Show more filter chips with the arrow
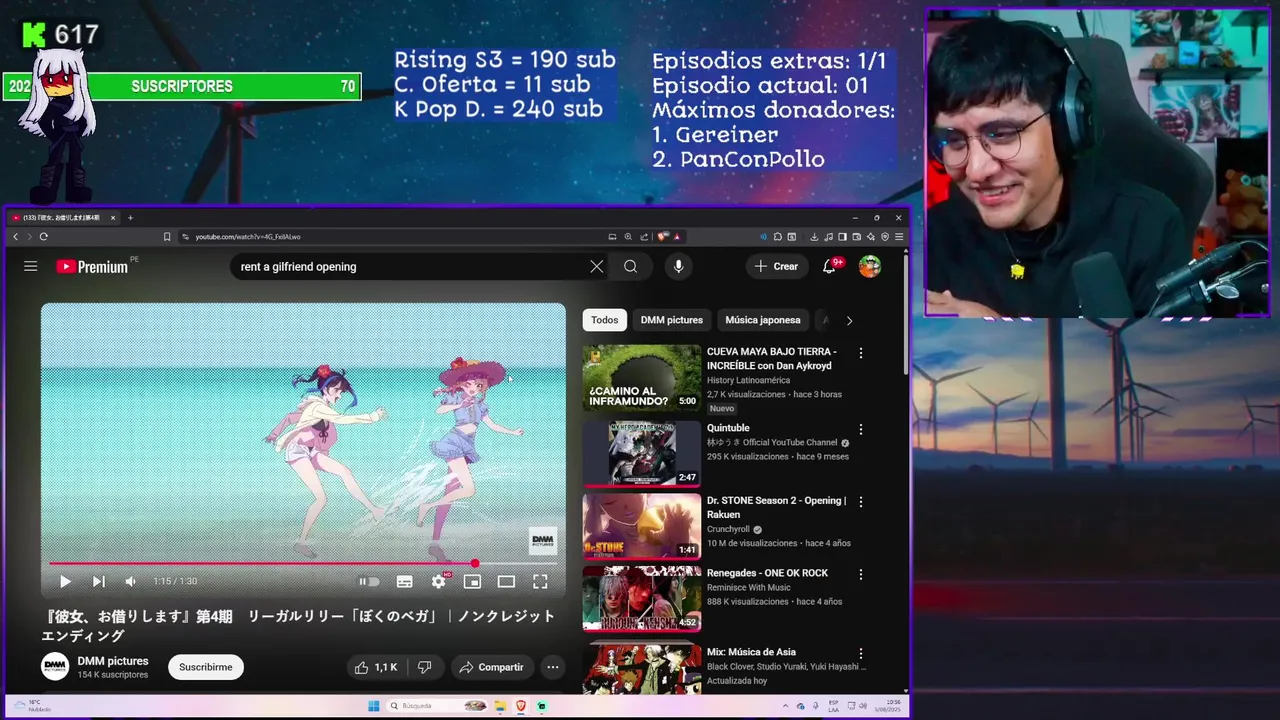 tap(849, 320)
